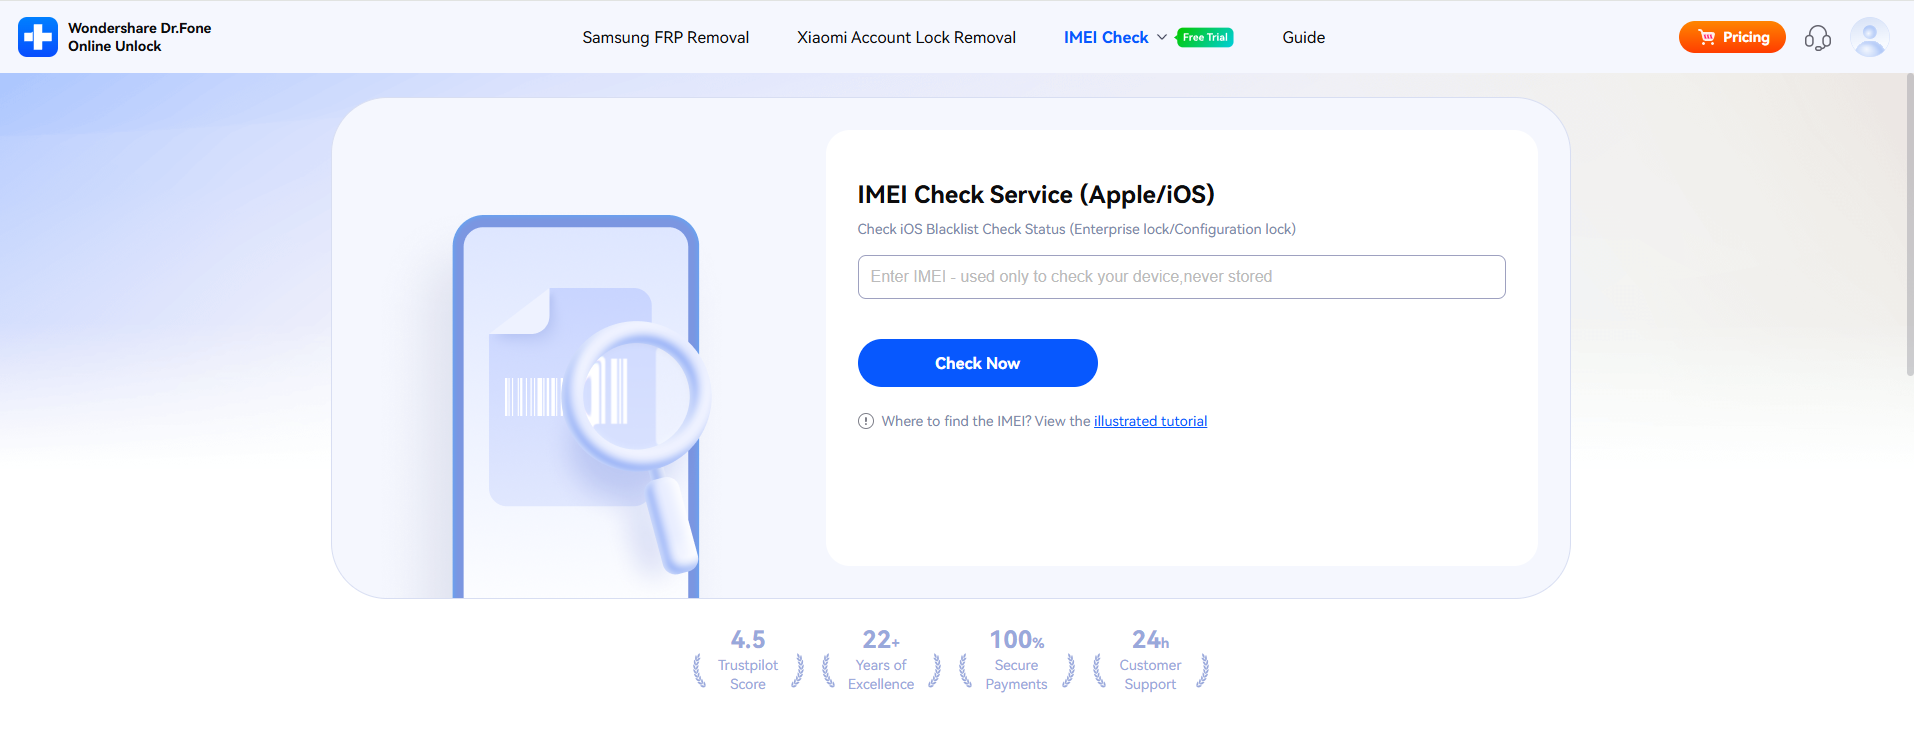
Task: Select the IMEI Check menu item
Action: pos(1106,37)
